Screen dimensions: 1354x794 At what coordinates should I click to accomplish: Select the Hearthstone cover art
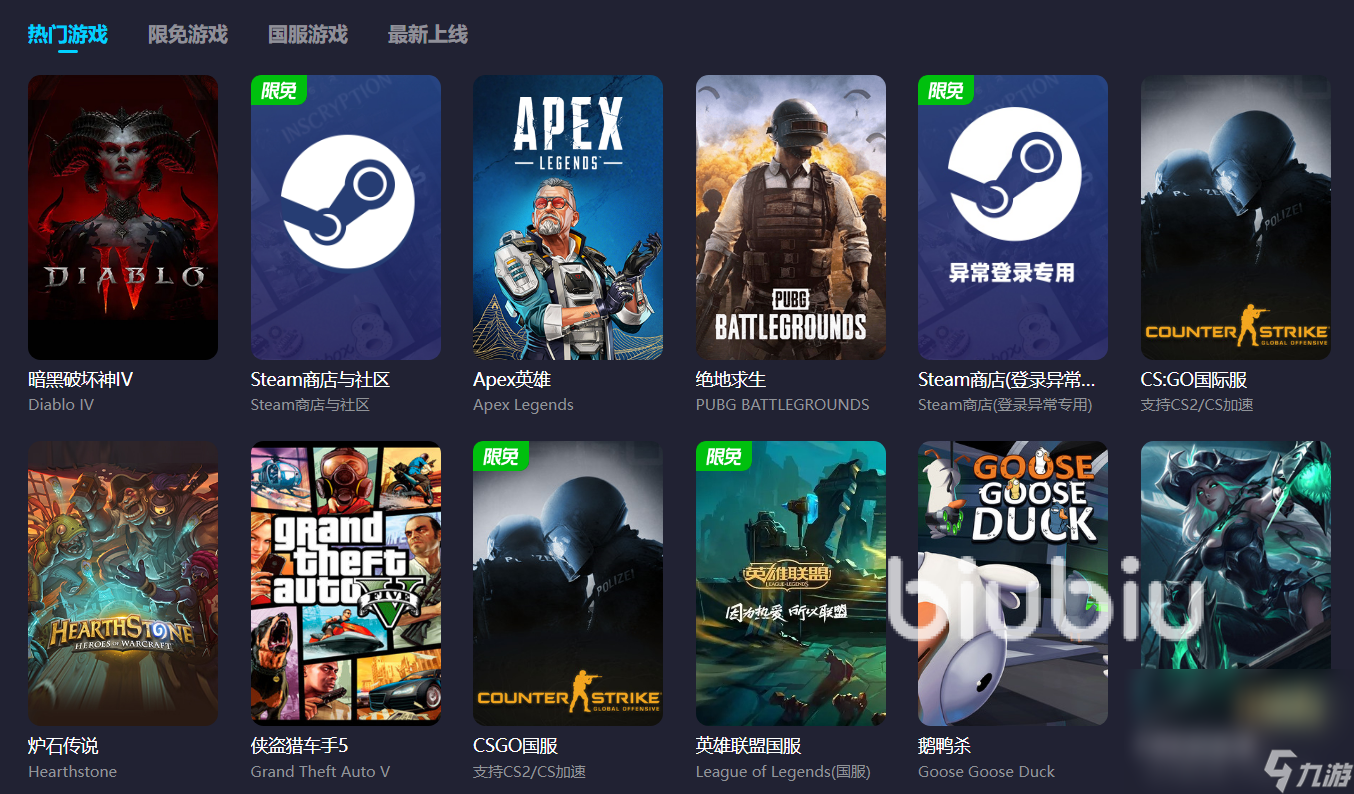tap(123, 583)
